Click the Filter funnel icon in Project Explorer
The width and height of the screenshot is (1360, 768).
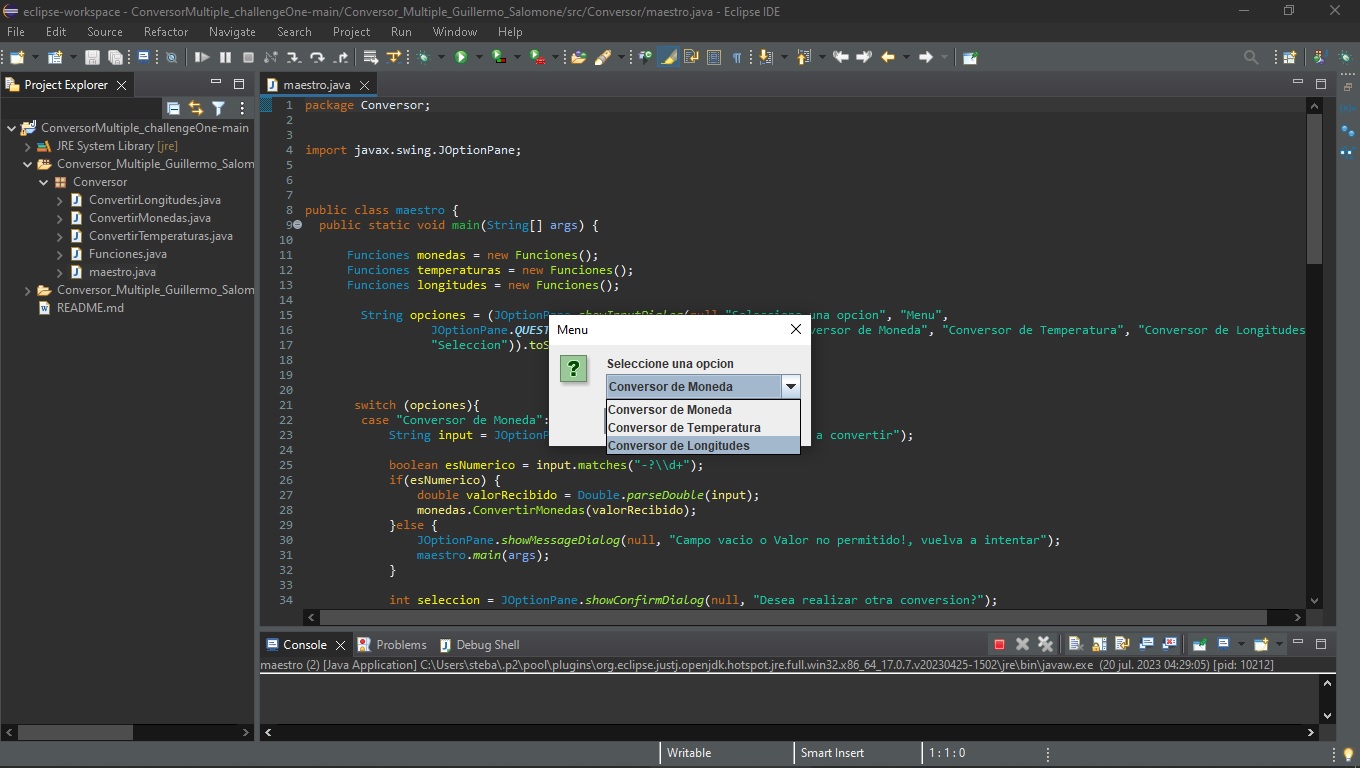point(218,108)
